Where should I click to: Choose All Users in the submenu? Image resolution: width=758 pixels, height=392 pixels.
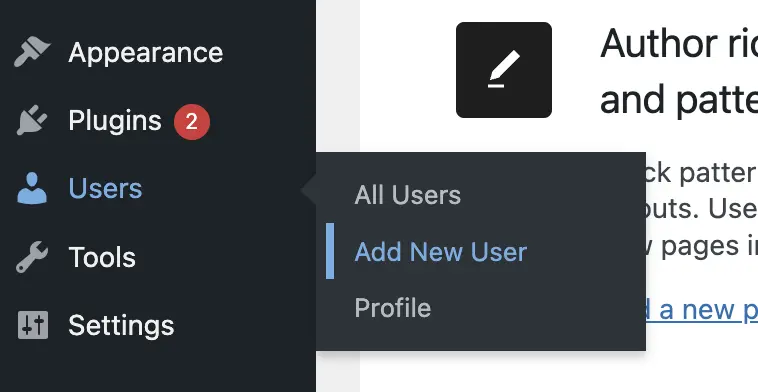(x=408, y=195)
